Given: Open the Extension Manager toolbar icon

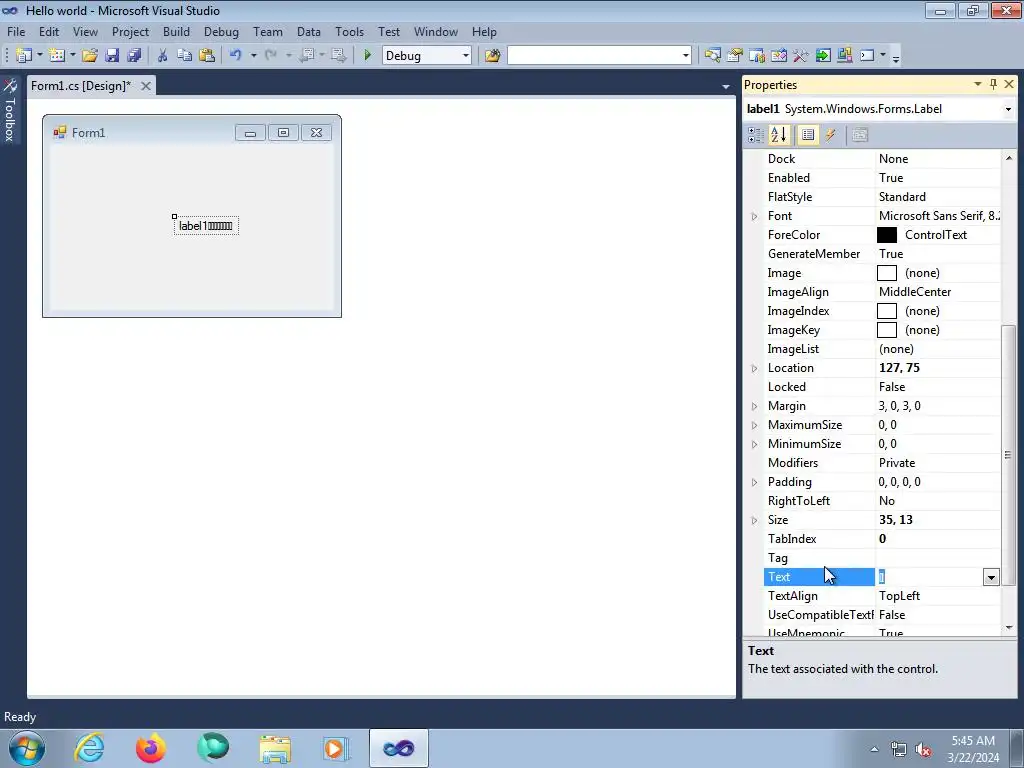Looking at the screenshot, I should (x=844, y=56).
